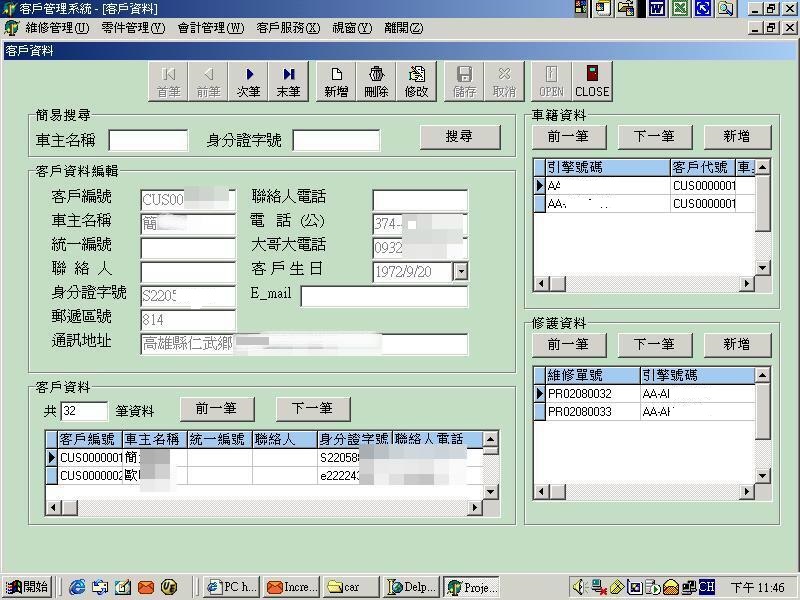Image resolution: width=800 pixels, height=600 pixels.
Task: Launch Word from the Office shortcut bar
Action: click(x=657, y=8)
